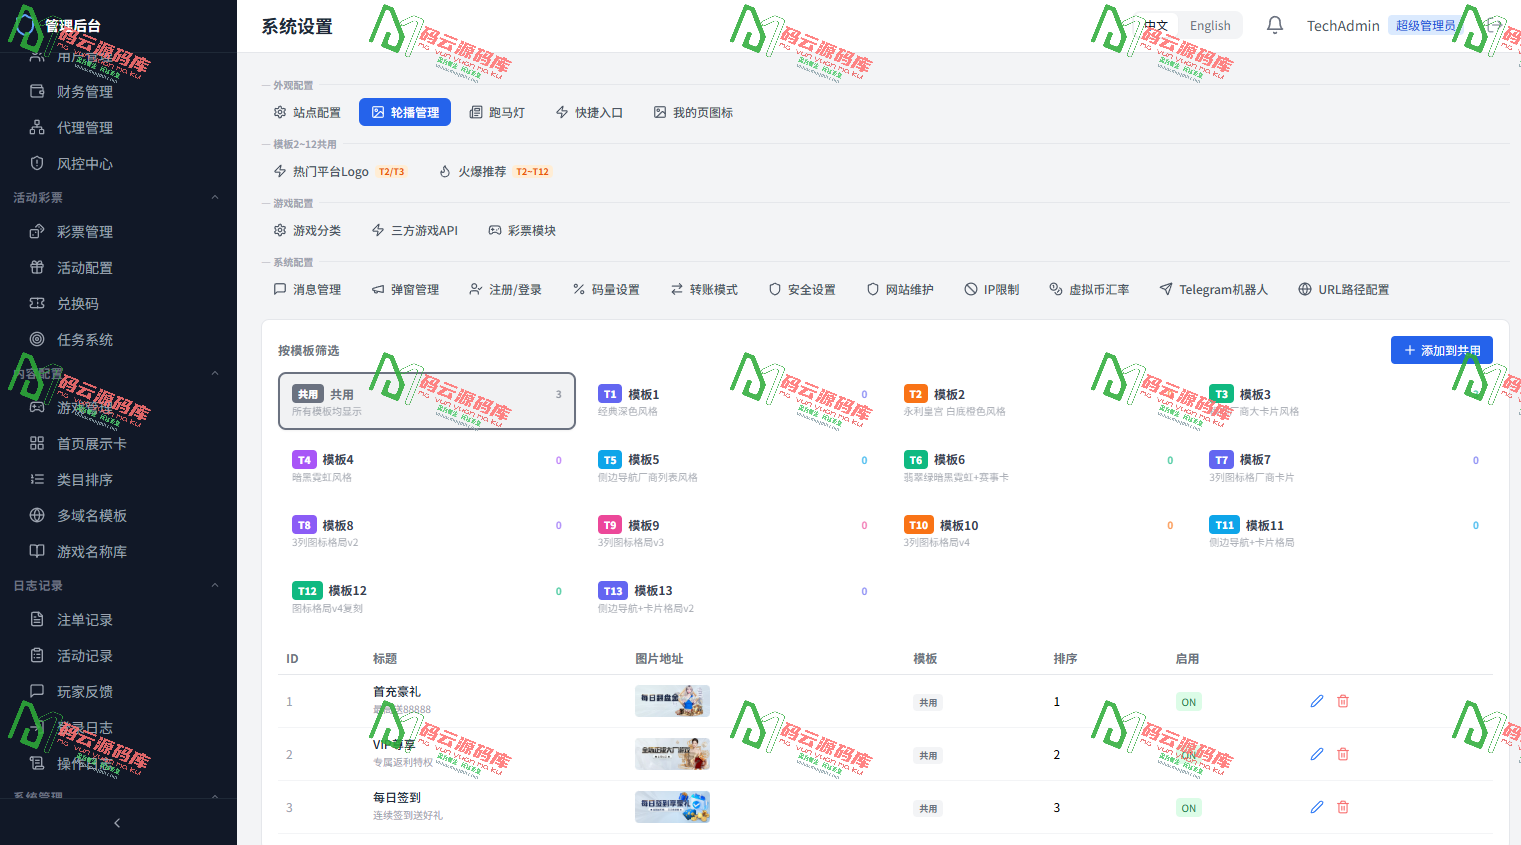Open 热门平台Logo tab
Screen dimensions: 1521x845
tap(339, 171)
